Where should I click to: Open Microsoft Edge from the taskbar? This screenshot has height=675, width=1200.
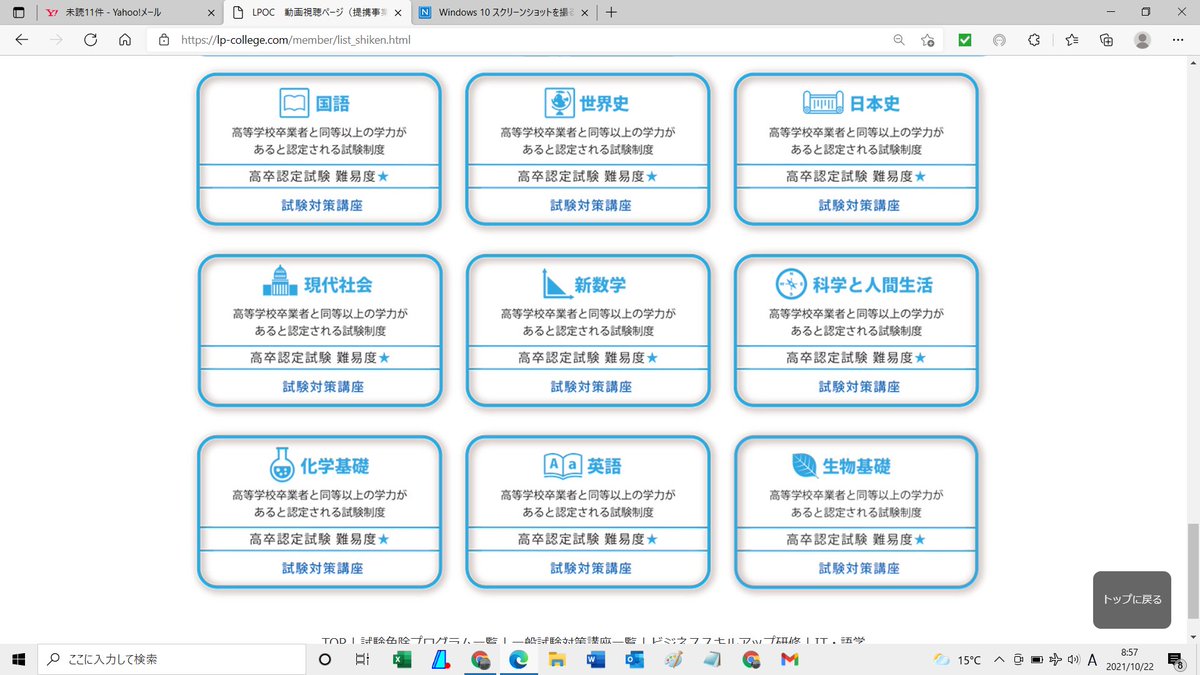(518, 659)
